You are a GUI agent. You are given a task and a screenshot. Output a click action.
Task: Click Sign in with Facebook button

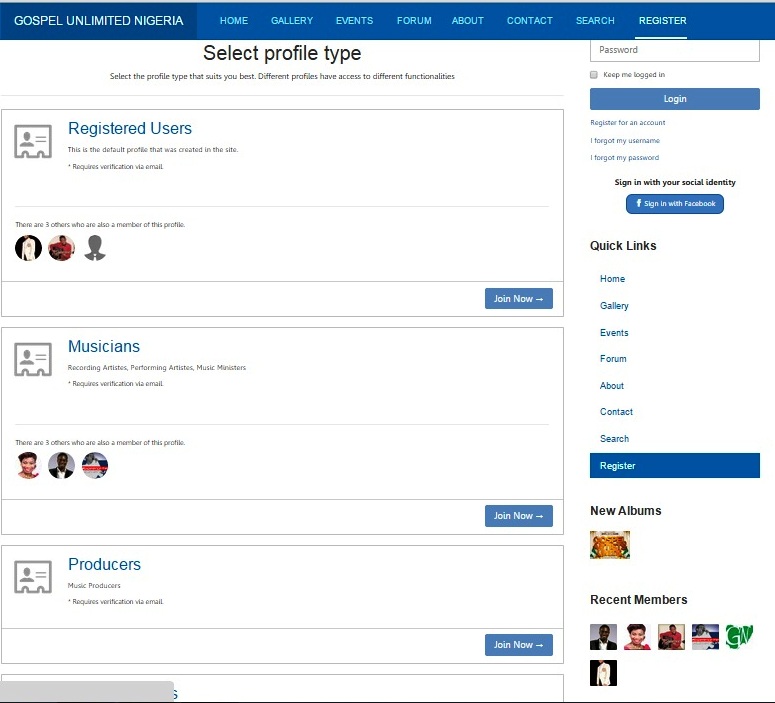(x=675, y=204)
